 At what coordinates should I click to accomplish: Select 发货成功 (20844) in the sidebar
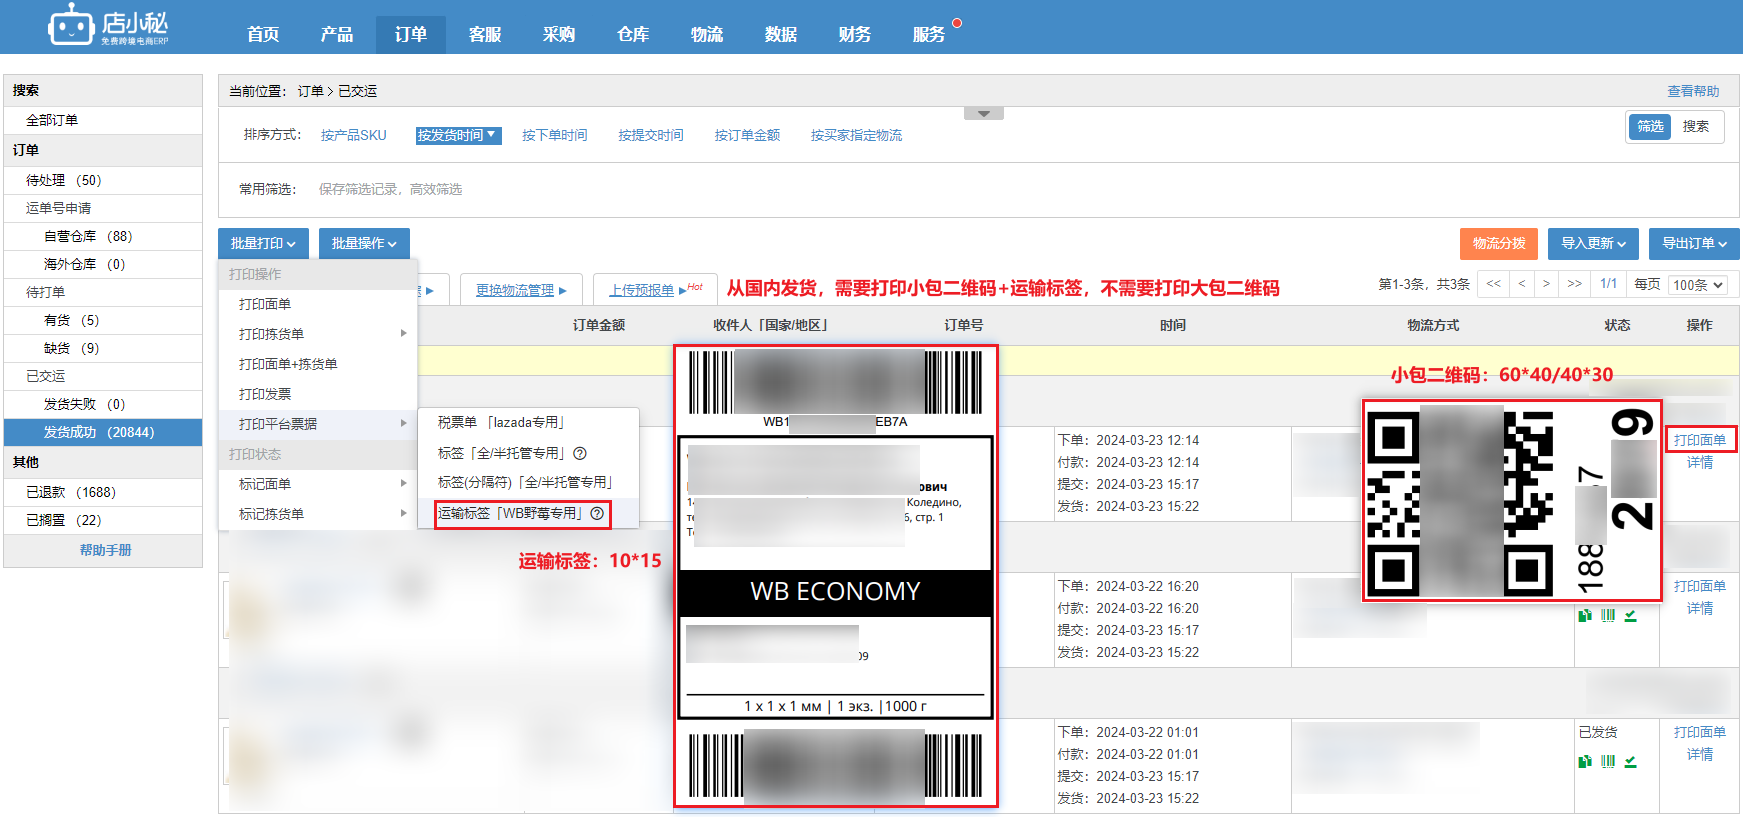point(103,432)
